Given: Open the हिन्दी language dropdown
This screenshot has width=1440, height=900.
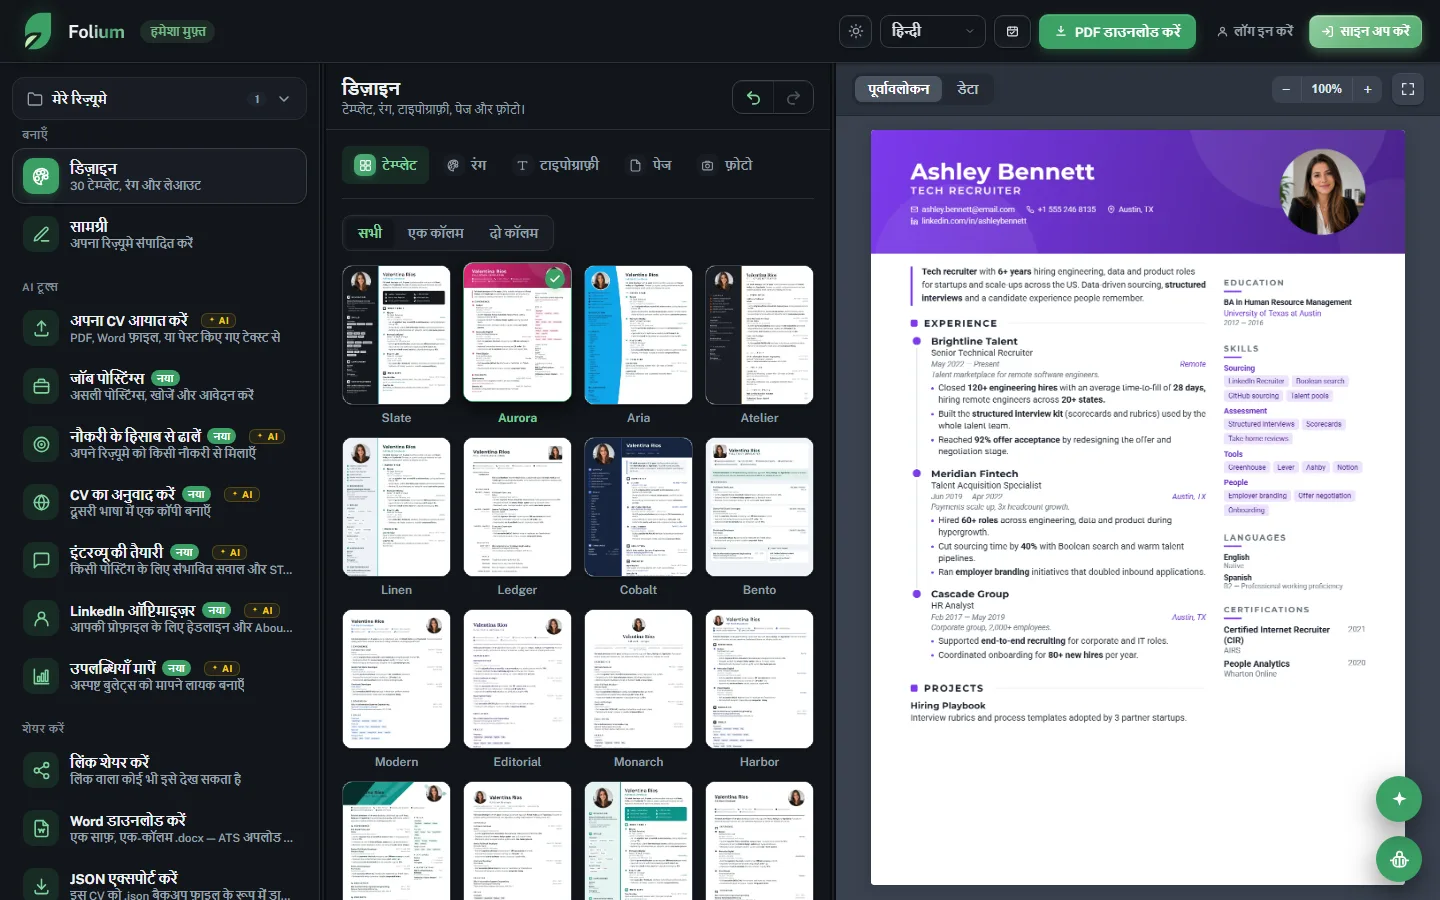Looking at the screenshot, I should click(932, 31).
